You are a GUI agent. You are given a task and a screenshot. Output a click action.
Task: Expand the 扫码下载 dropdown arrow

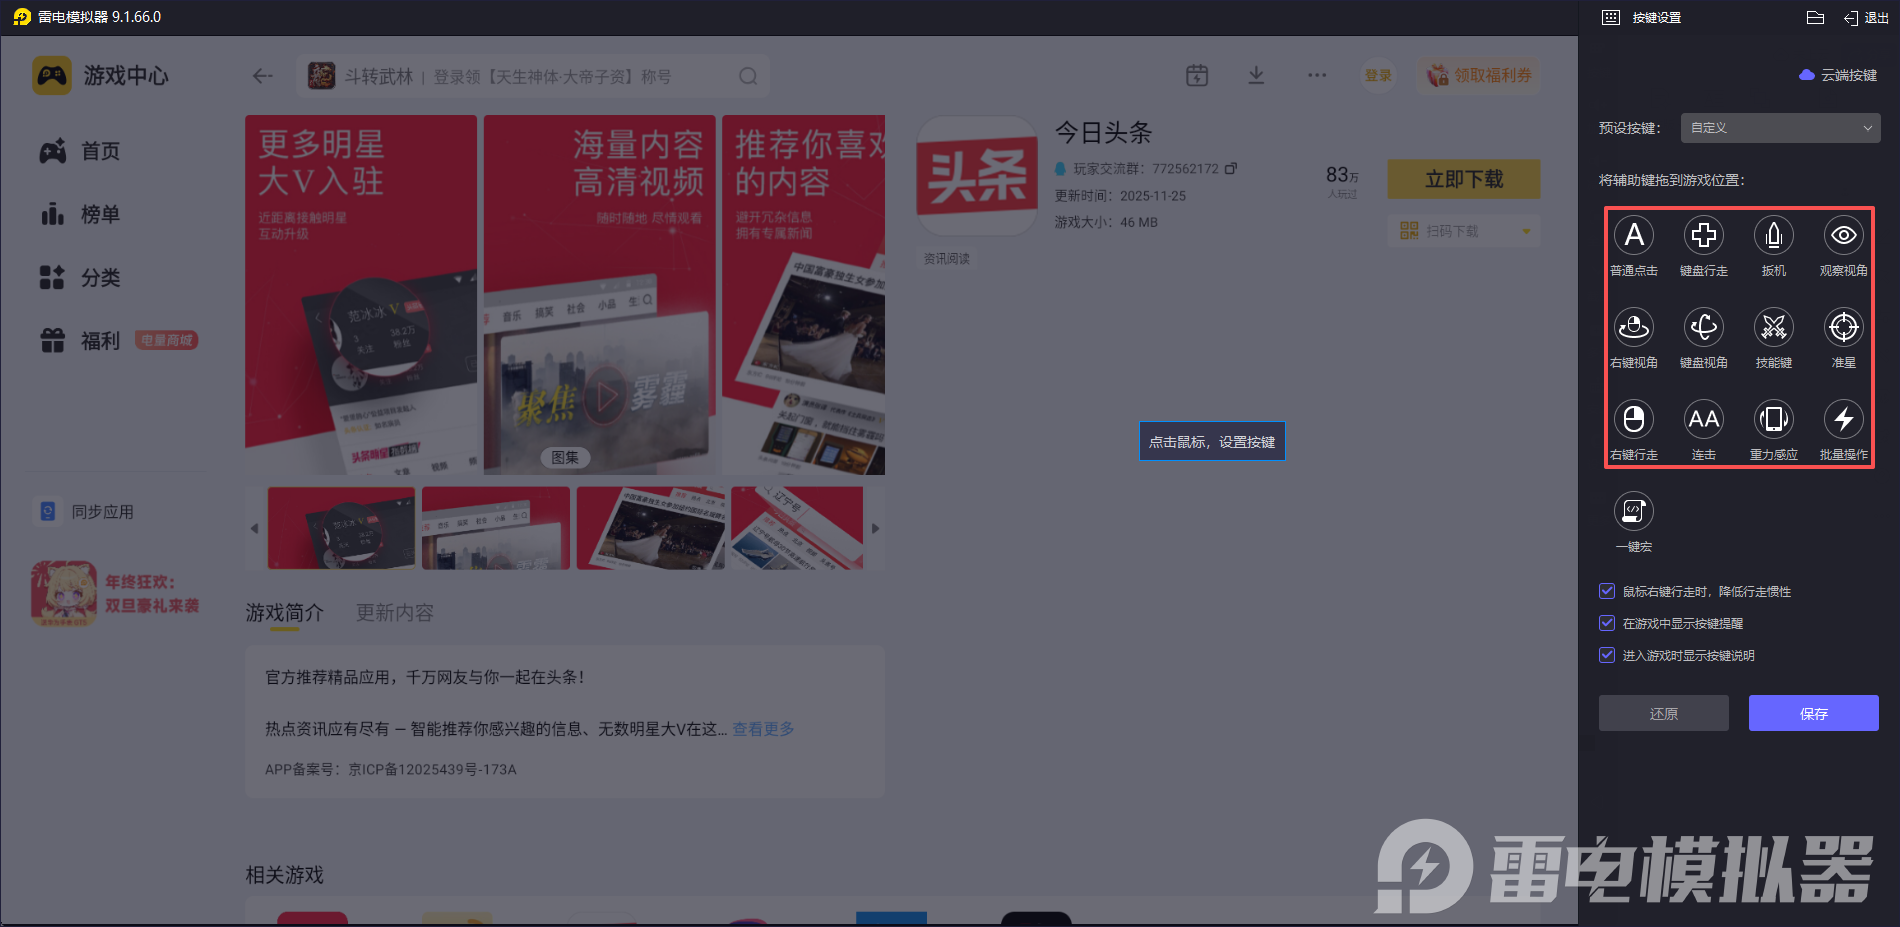point(1526,231)
